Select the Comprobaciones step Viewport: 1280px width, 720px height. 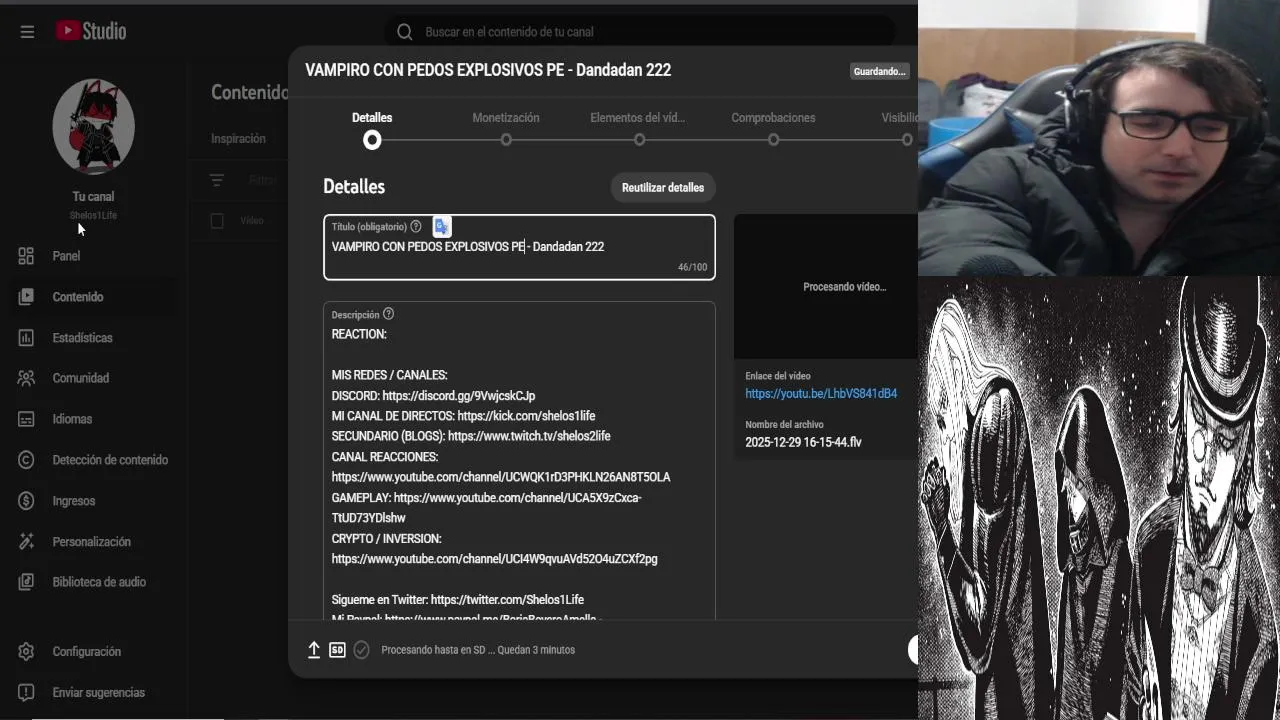click(x=773, y=129)
